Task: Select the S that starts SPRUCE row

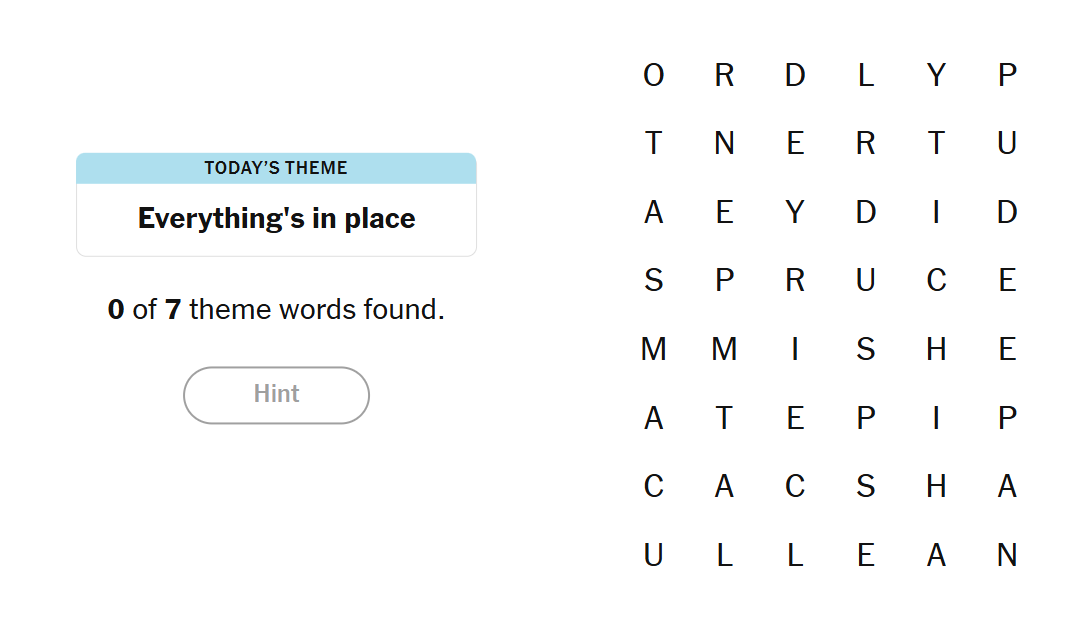Action: pos(653,281)
